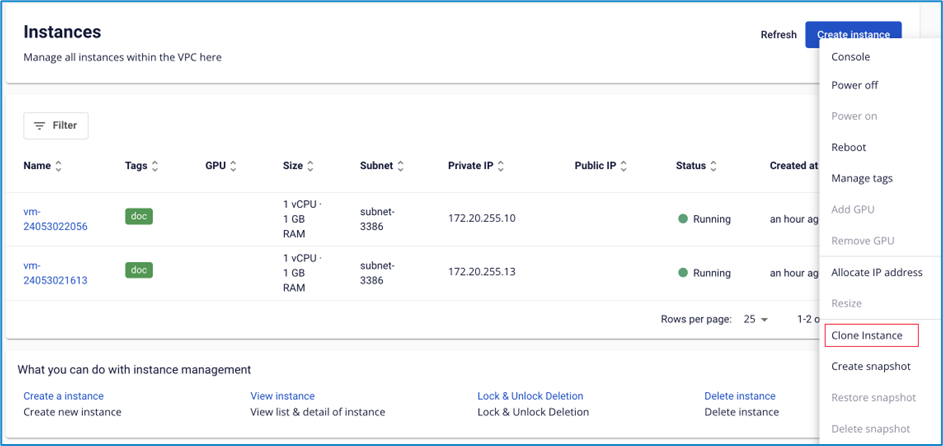
Task: Sort by Name column arrows
Action: tap(59, 166)
